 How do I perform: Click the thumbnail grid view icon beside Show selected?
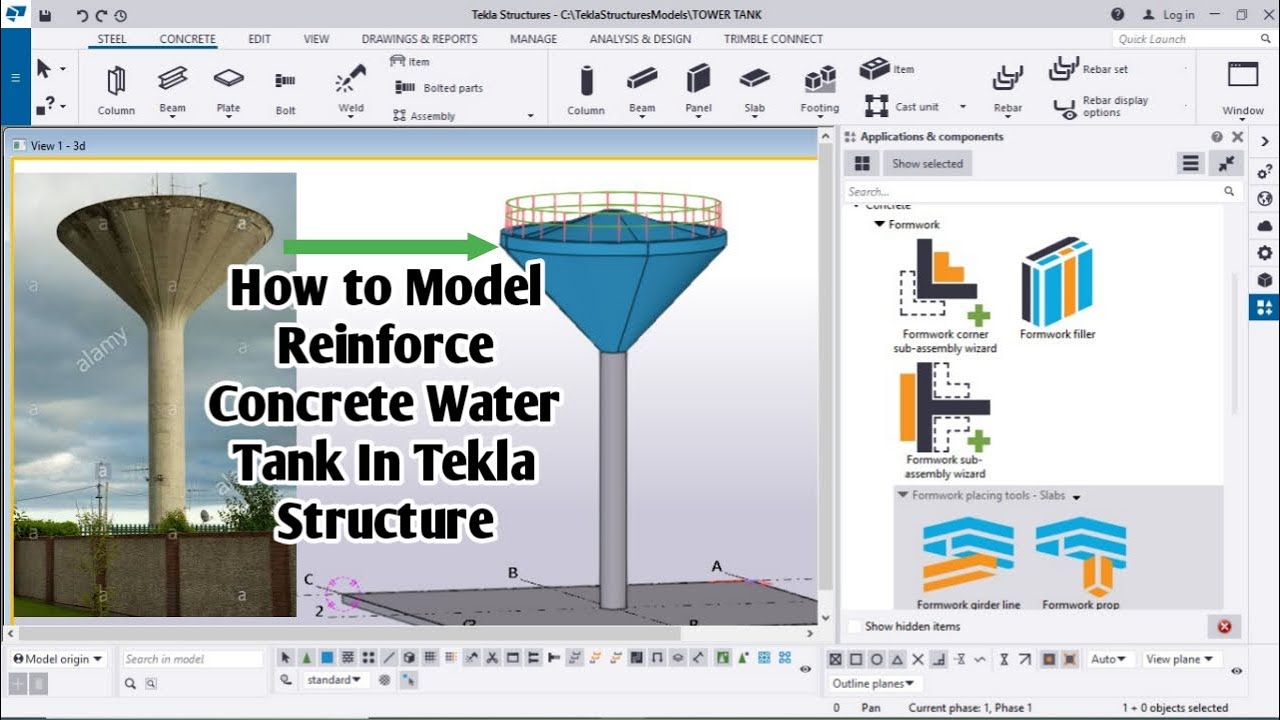[x=862, y=163]
